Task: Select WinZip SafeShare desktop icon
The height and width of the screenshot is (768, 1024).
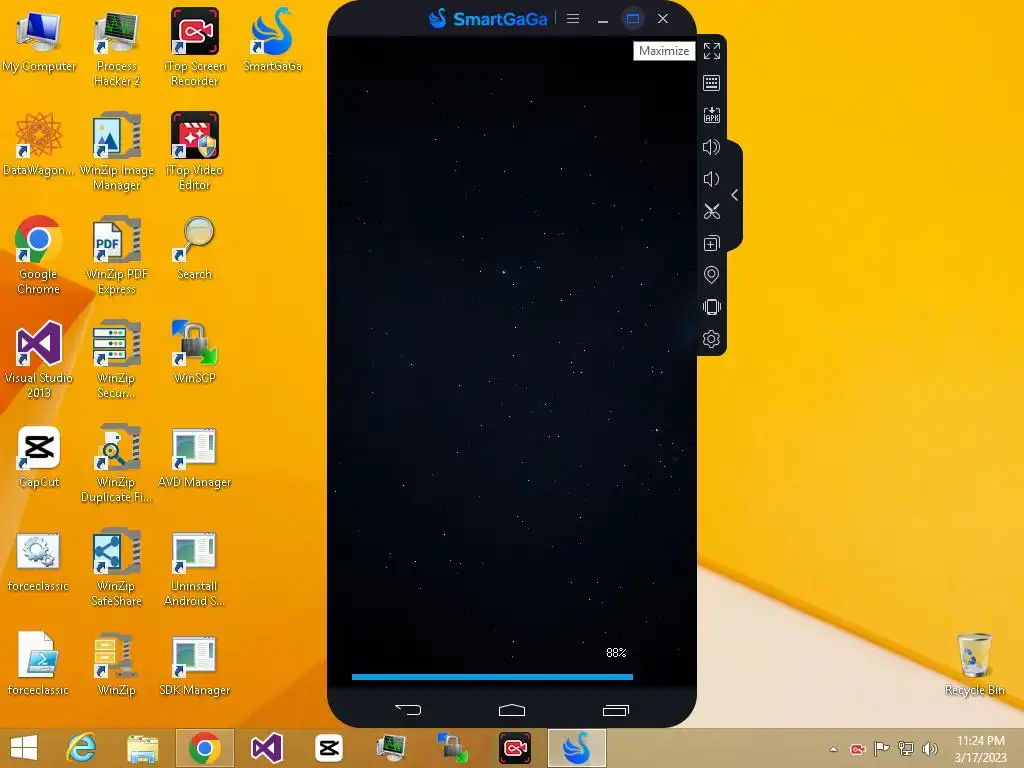Action: [117, 567]
